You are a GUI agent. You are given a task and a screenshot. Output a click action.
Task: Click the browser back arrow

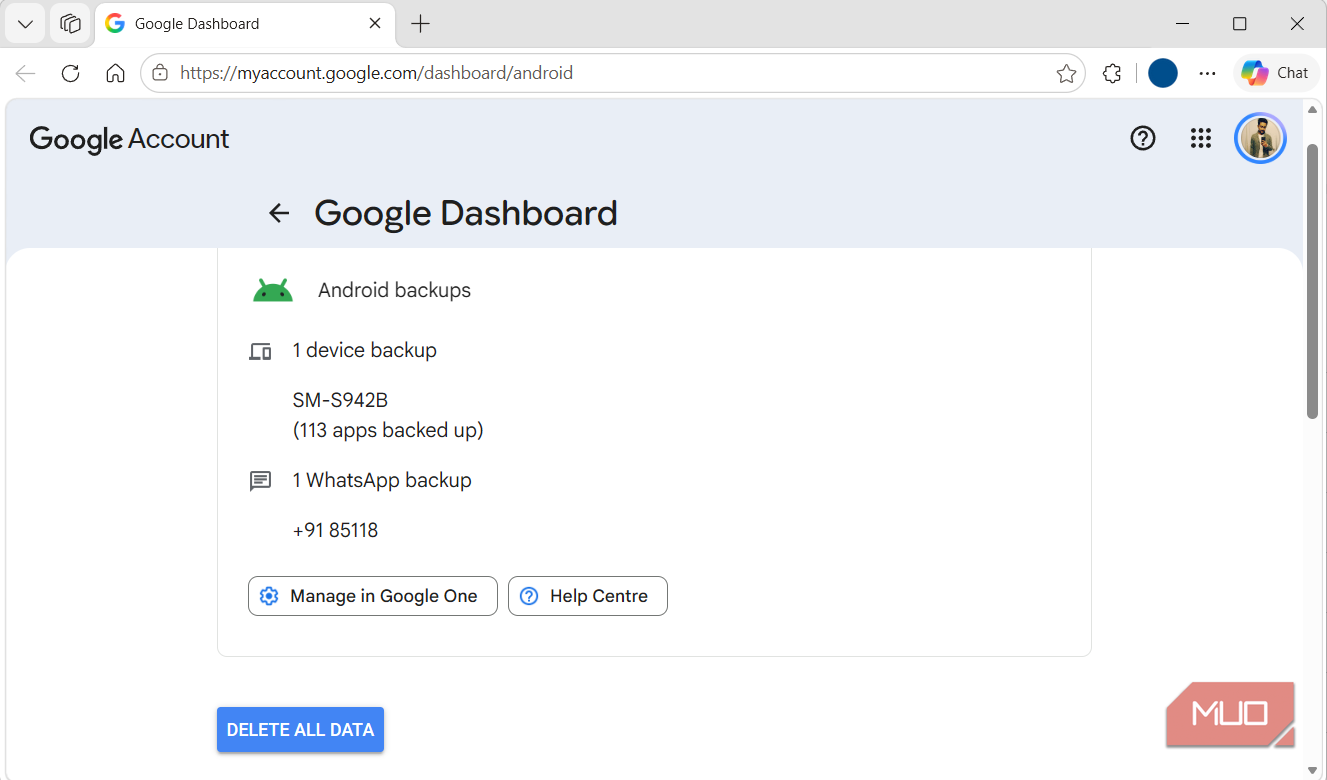(26, 73)
